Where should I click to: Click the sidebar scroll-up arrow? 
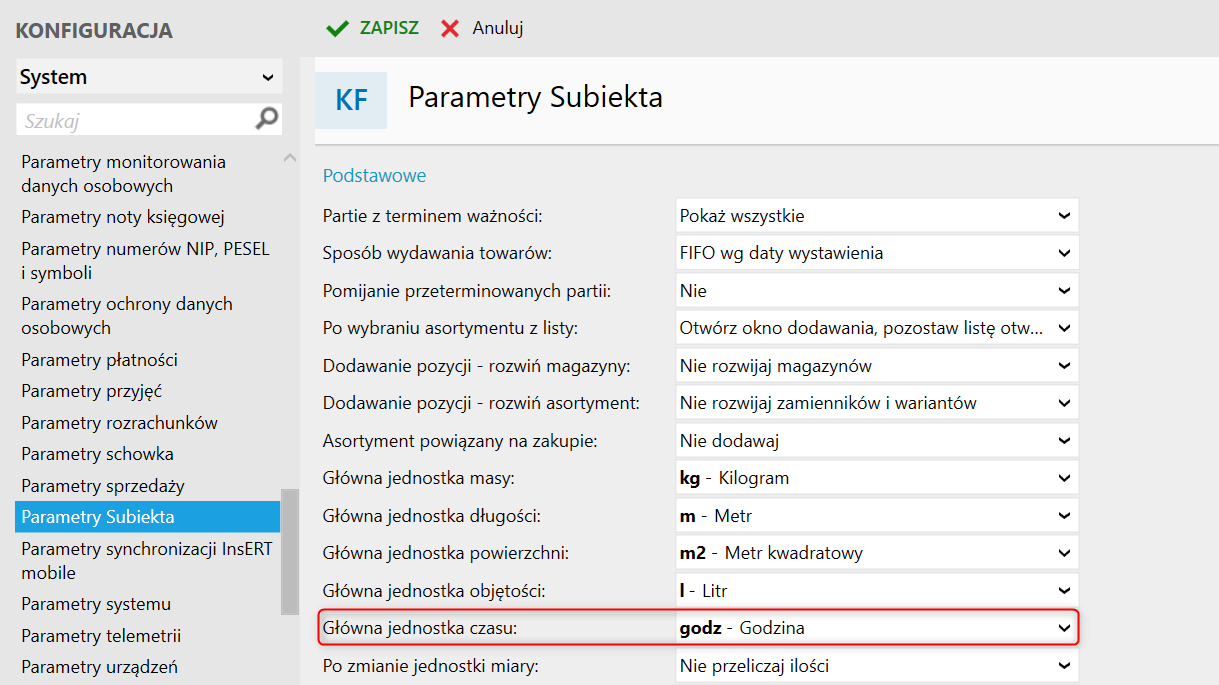tap(290, 158)
